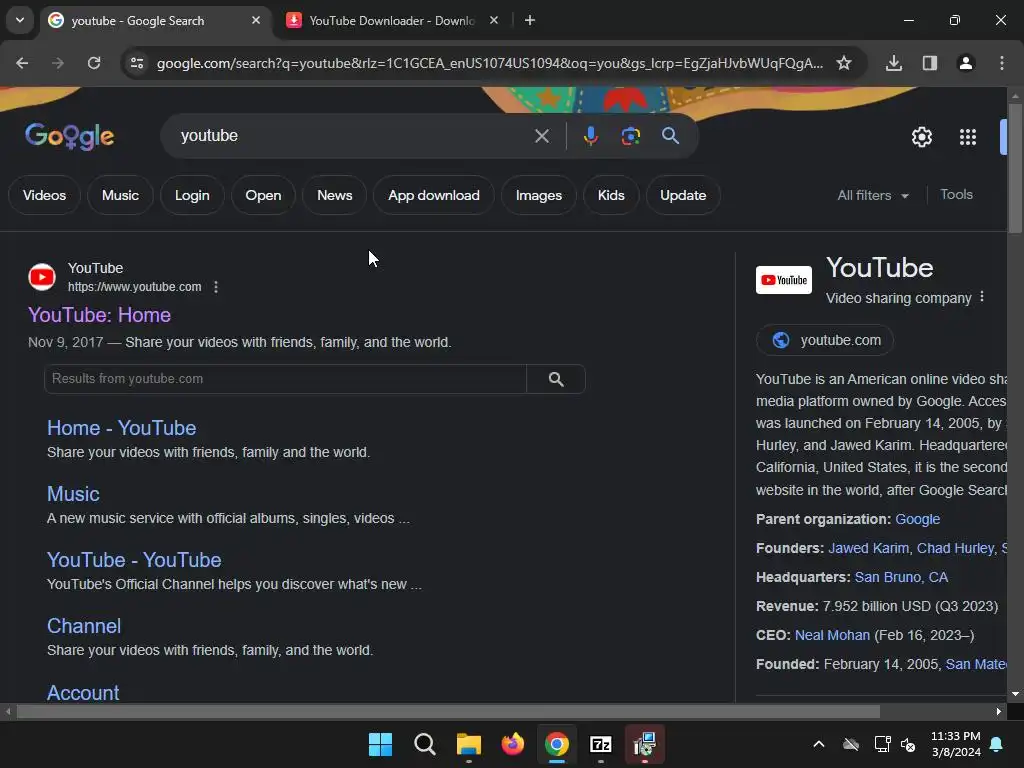
Task: Click YouTube favicon in first result
Action: click(42, 277)
